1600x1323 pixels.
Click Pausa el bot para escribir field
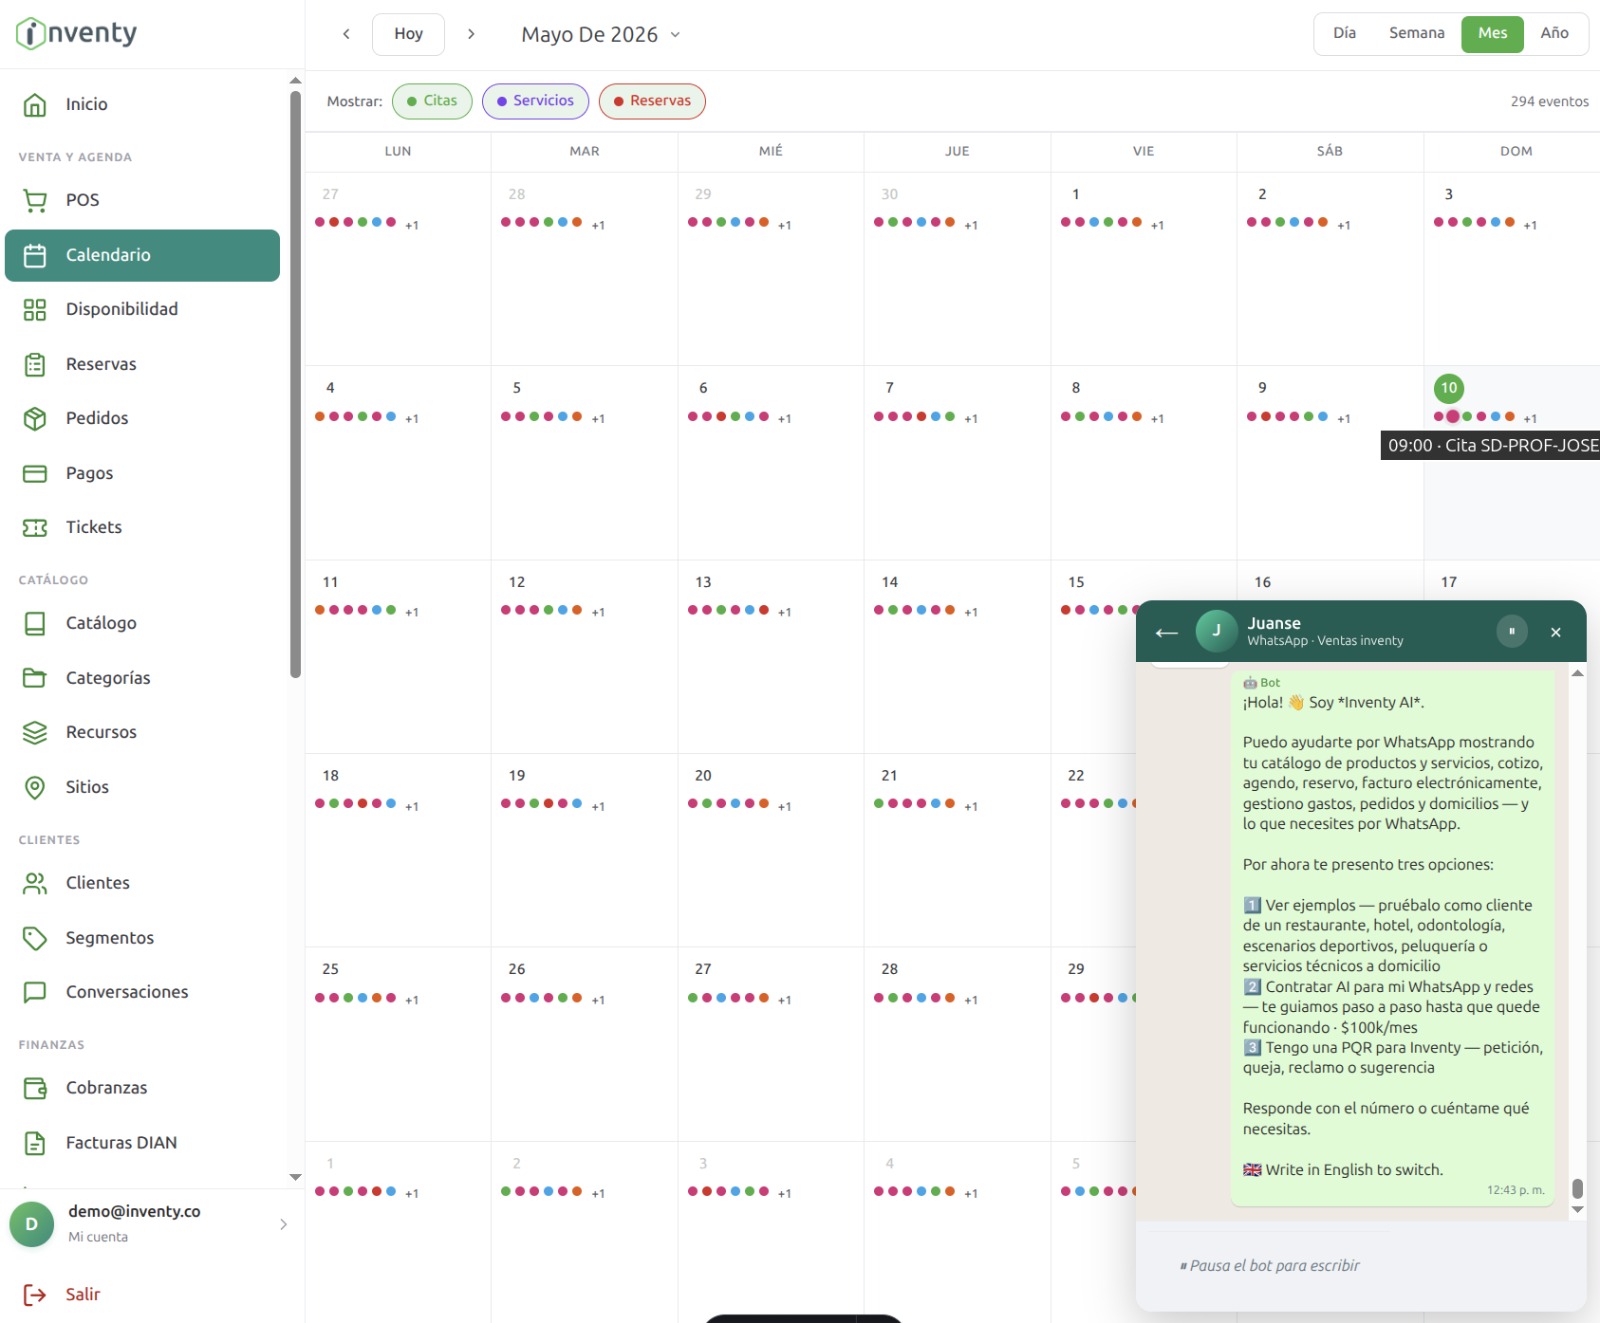click(1361, 1266)
